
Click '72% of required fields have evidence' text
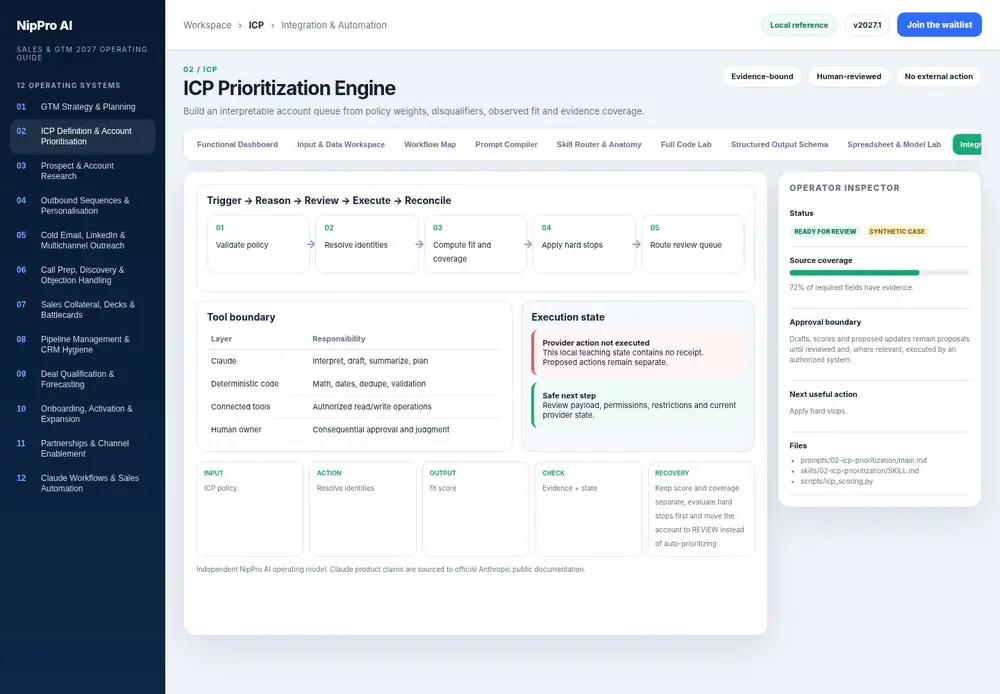click(x=851, y=288)
